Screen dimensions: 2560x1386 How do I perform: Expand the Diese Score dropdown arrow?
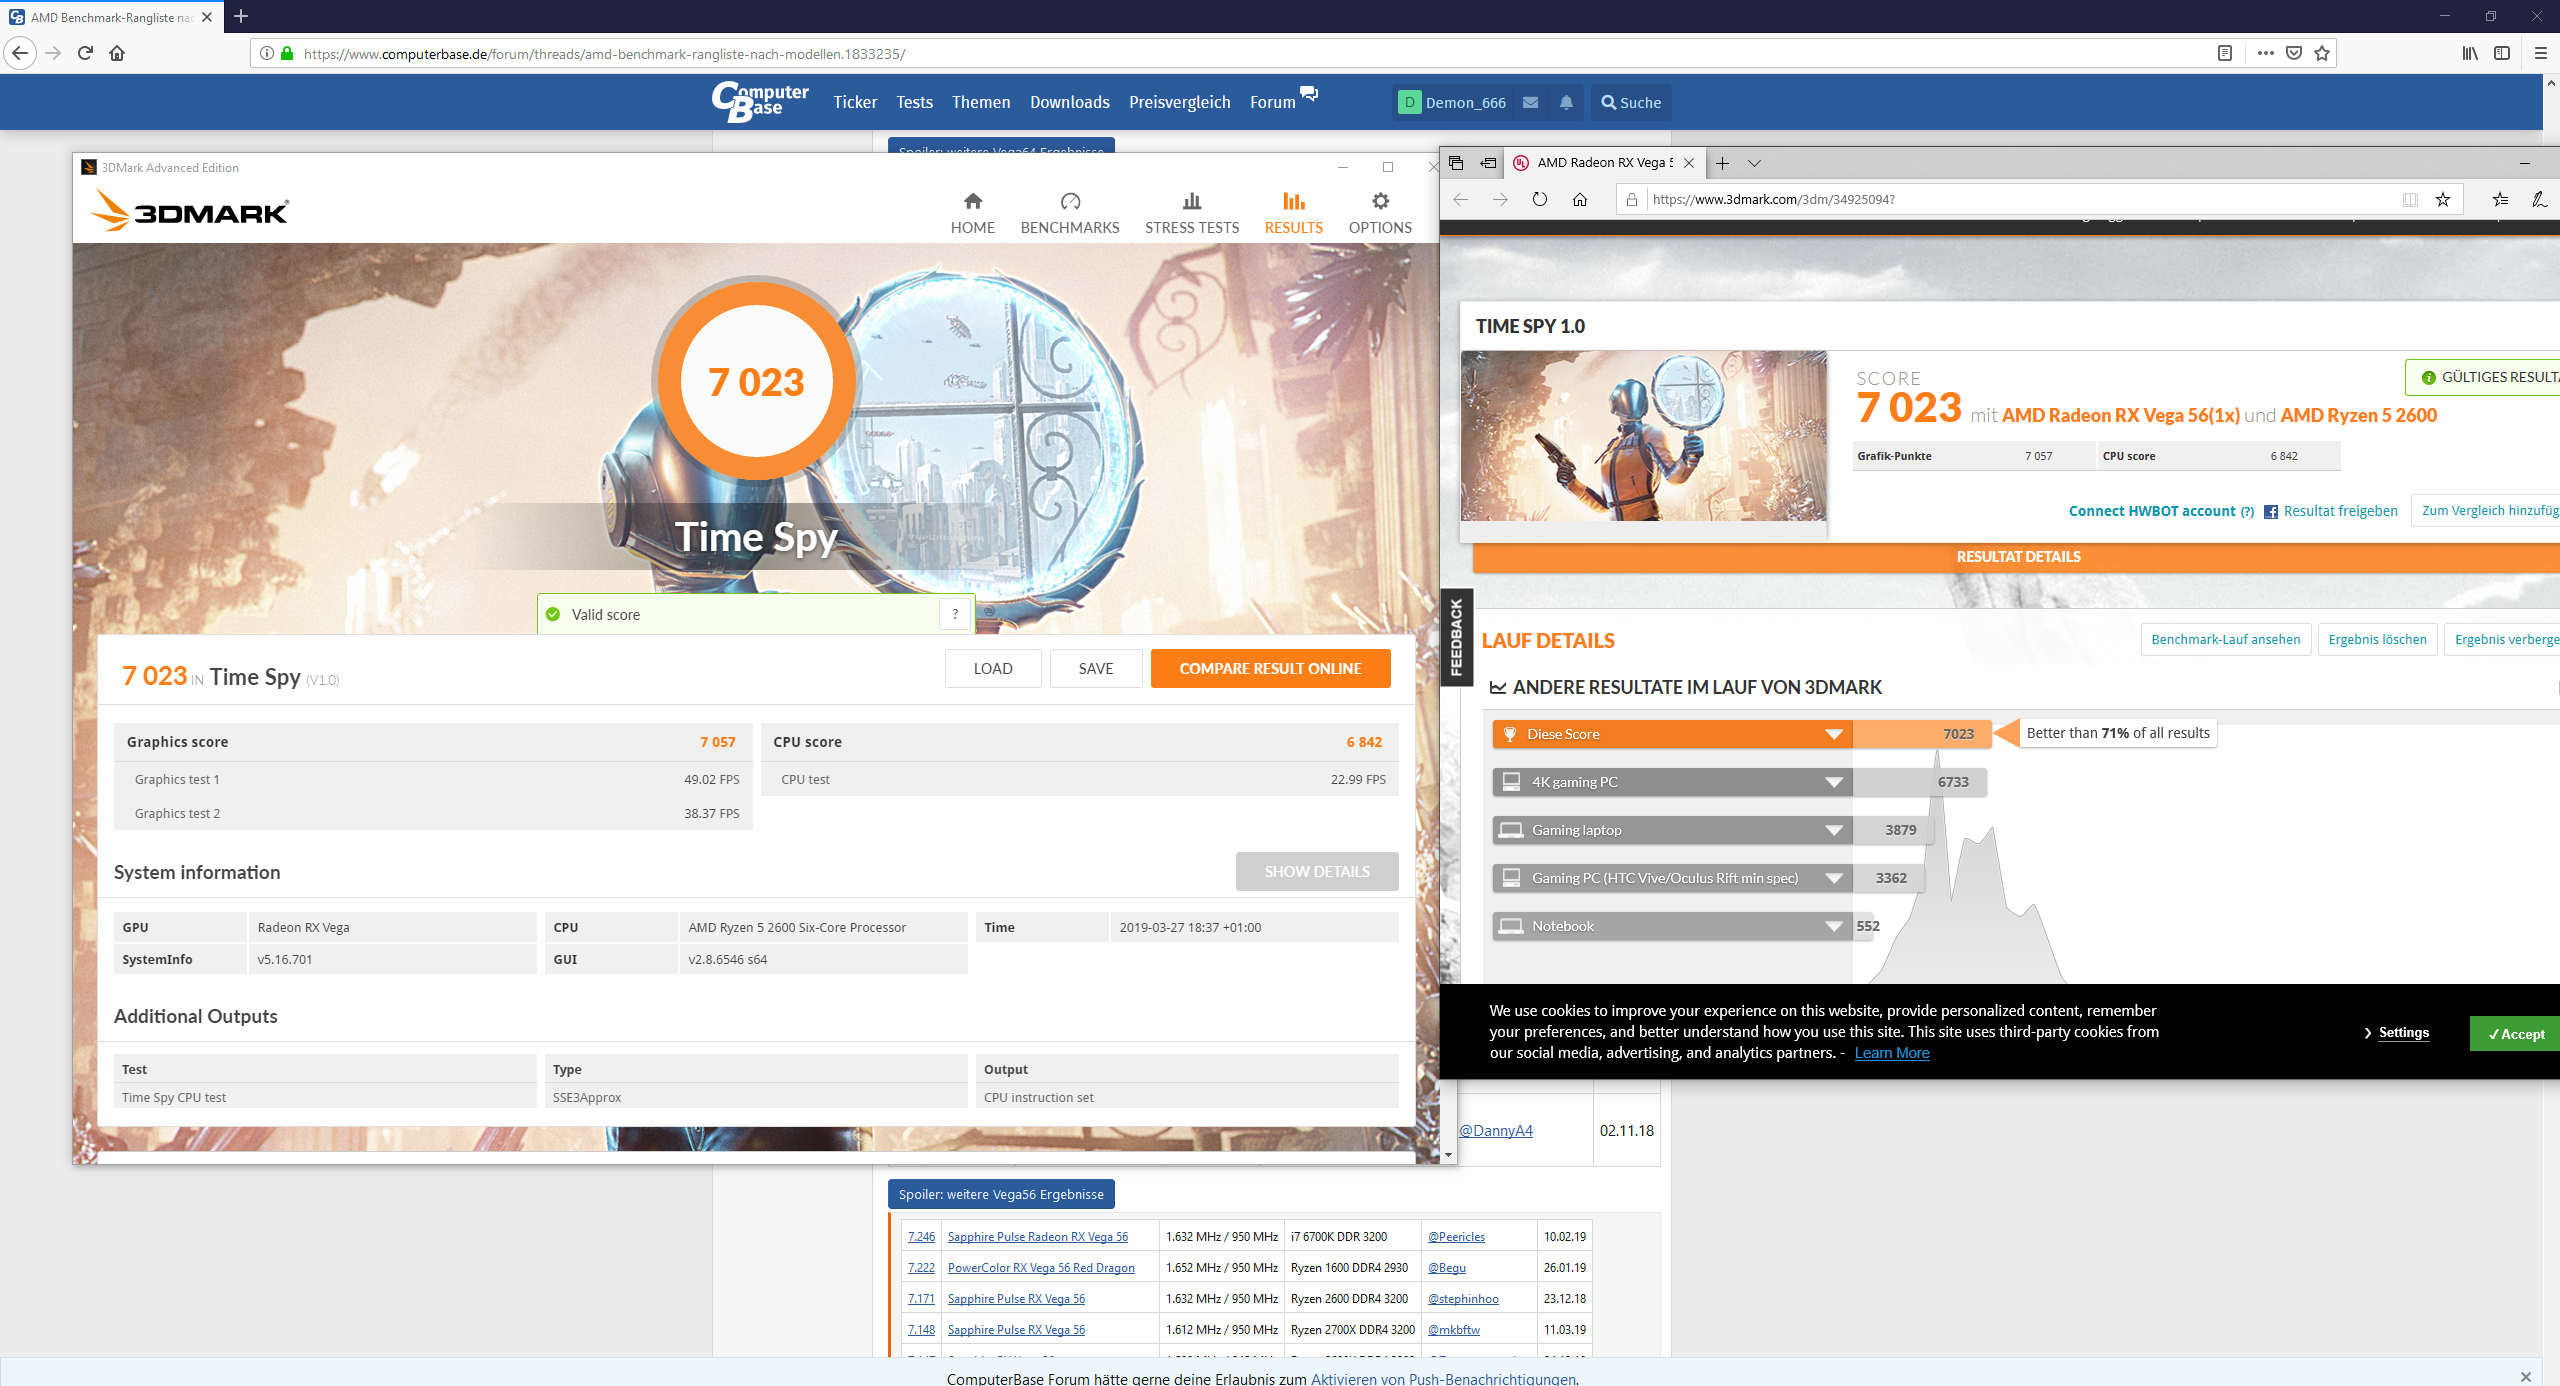(x=1833, y=734)
